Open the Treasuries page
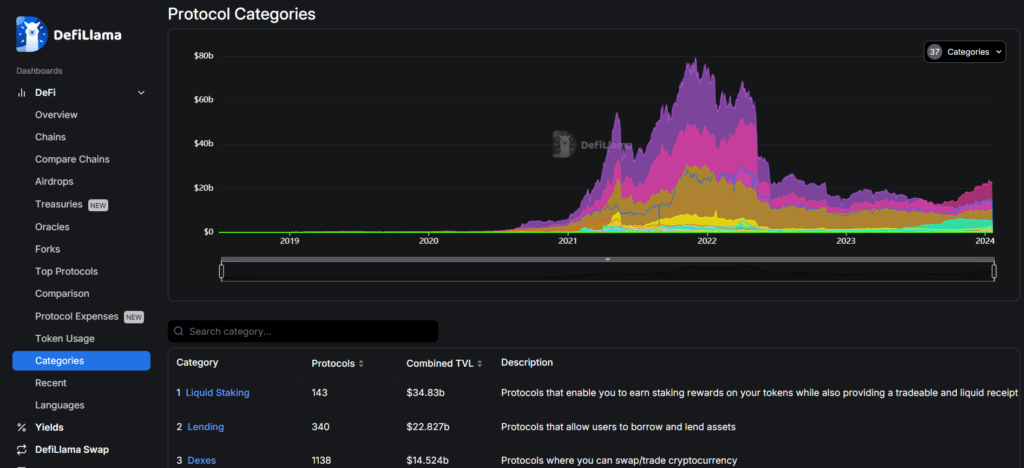This screenshot has height=468, width=1024. pyautogui.click(x=59, y=204)
